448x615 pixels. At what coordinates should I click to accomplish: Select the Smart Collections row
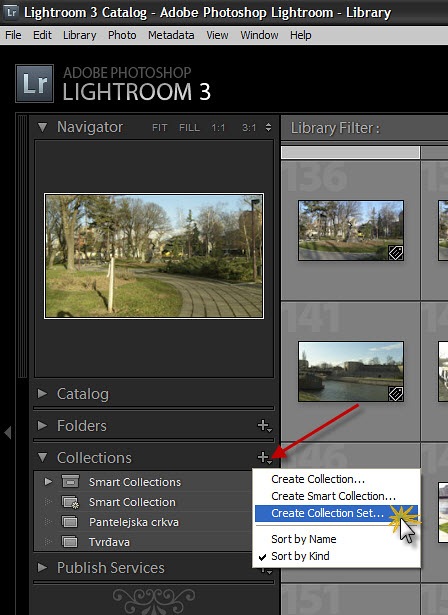143,482
